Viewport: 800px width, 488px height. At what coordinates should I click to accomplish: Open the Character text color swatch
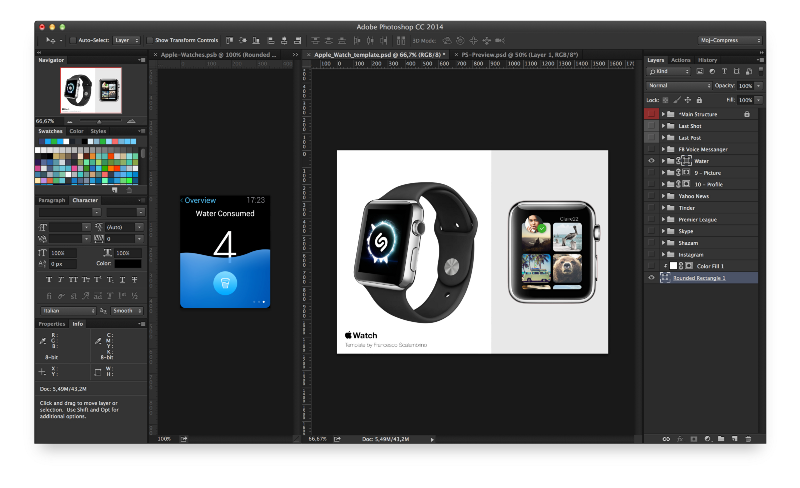[128, 264]
